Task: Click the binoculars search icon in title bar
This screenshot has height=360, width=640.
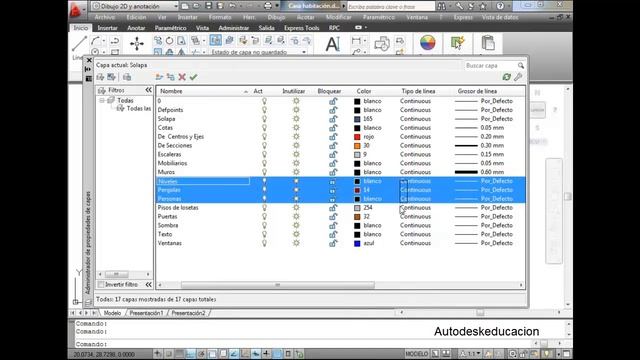Action: click(x=442, y=6)
